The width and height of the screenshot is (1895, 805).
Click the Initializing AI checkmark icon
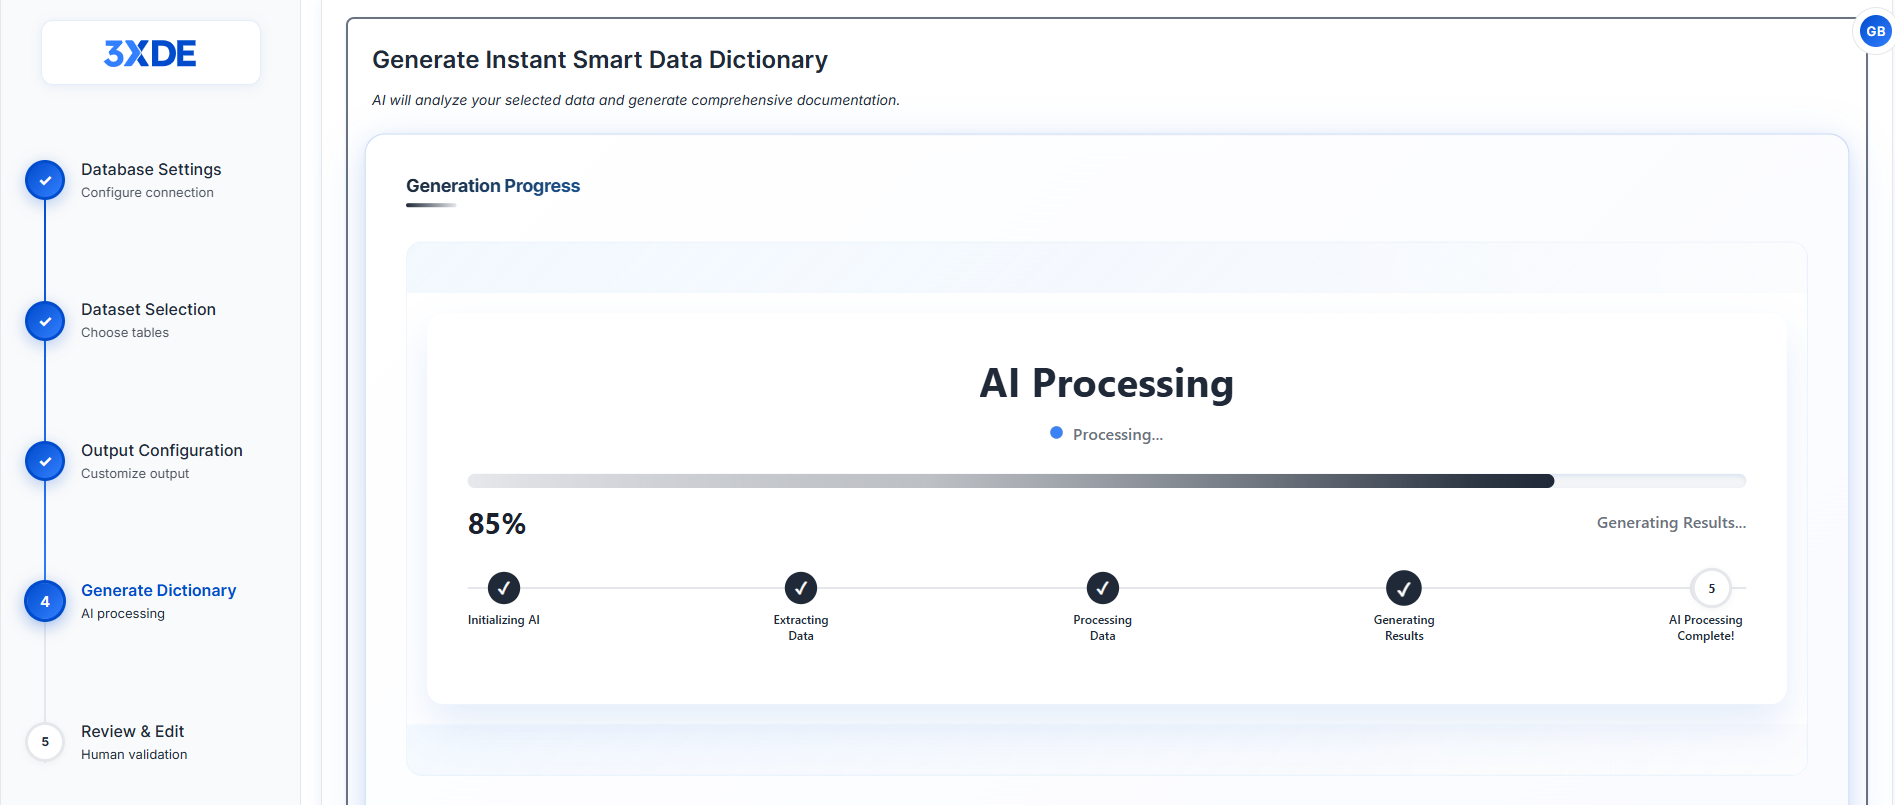click(504, 588)
